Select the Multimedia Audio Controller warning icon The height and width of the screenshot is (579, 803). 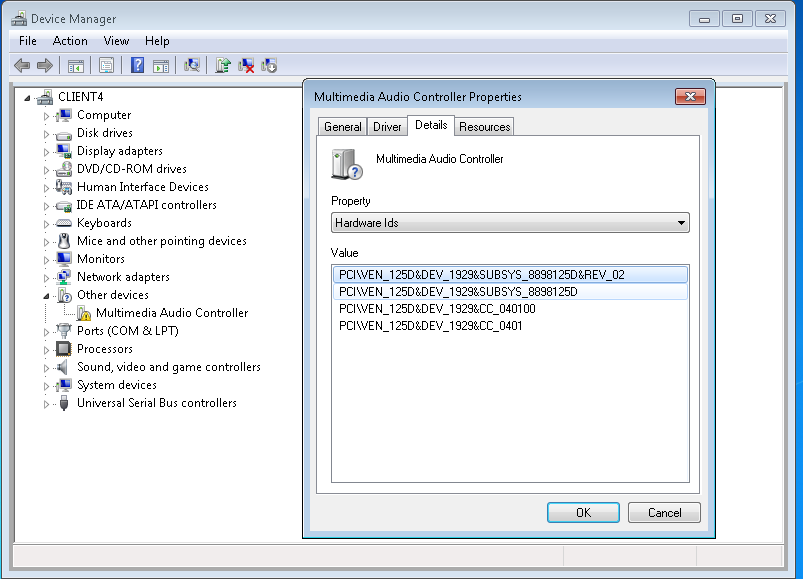click(84, 313)
